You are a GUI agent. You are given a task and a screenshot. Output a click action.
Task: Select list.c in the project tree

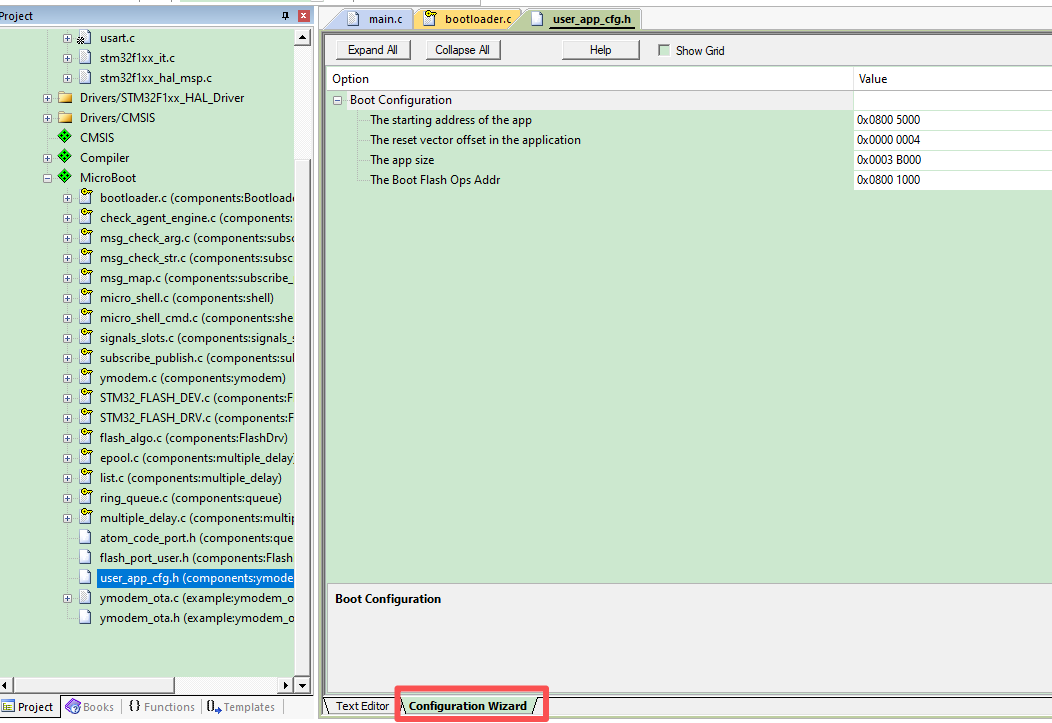[191, 478]
